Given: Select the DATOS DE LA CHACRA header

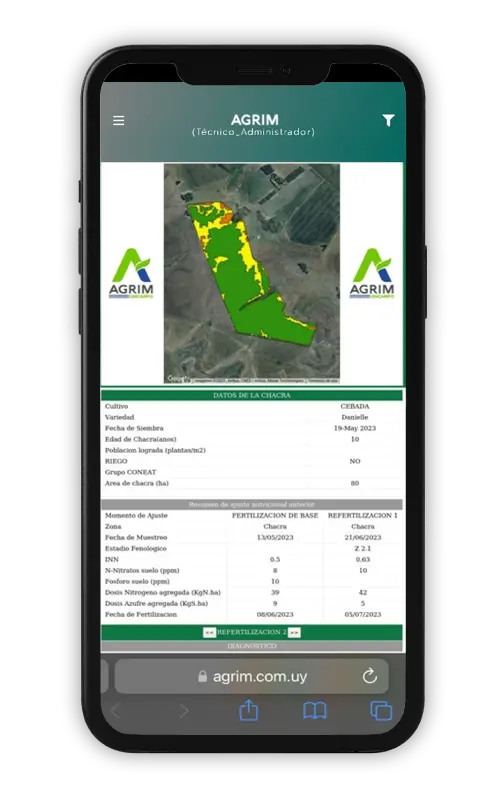Looking at the screenshot, I should pos(252,395).
